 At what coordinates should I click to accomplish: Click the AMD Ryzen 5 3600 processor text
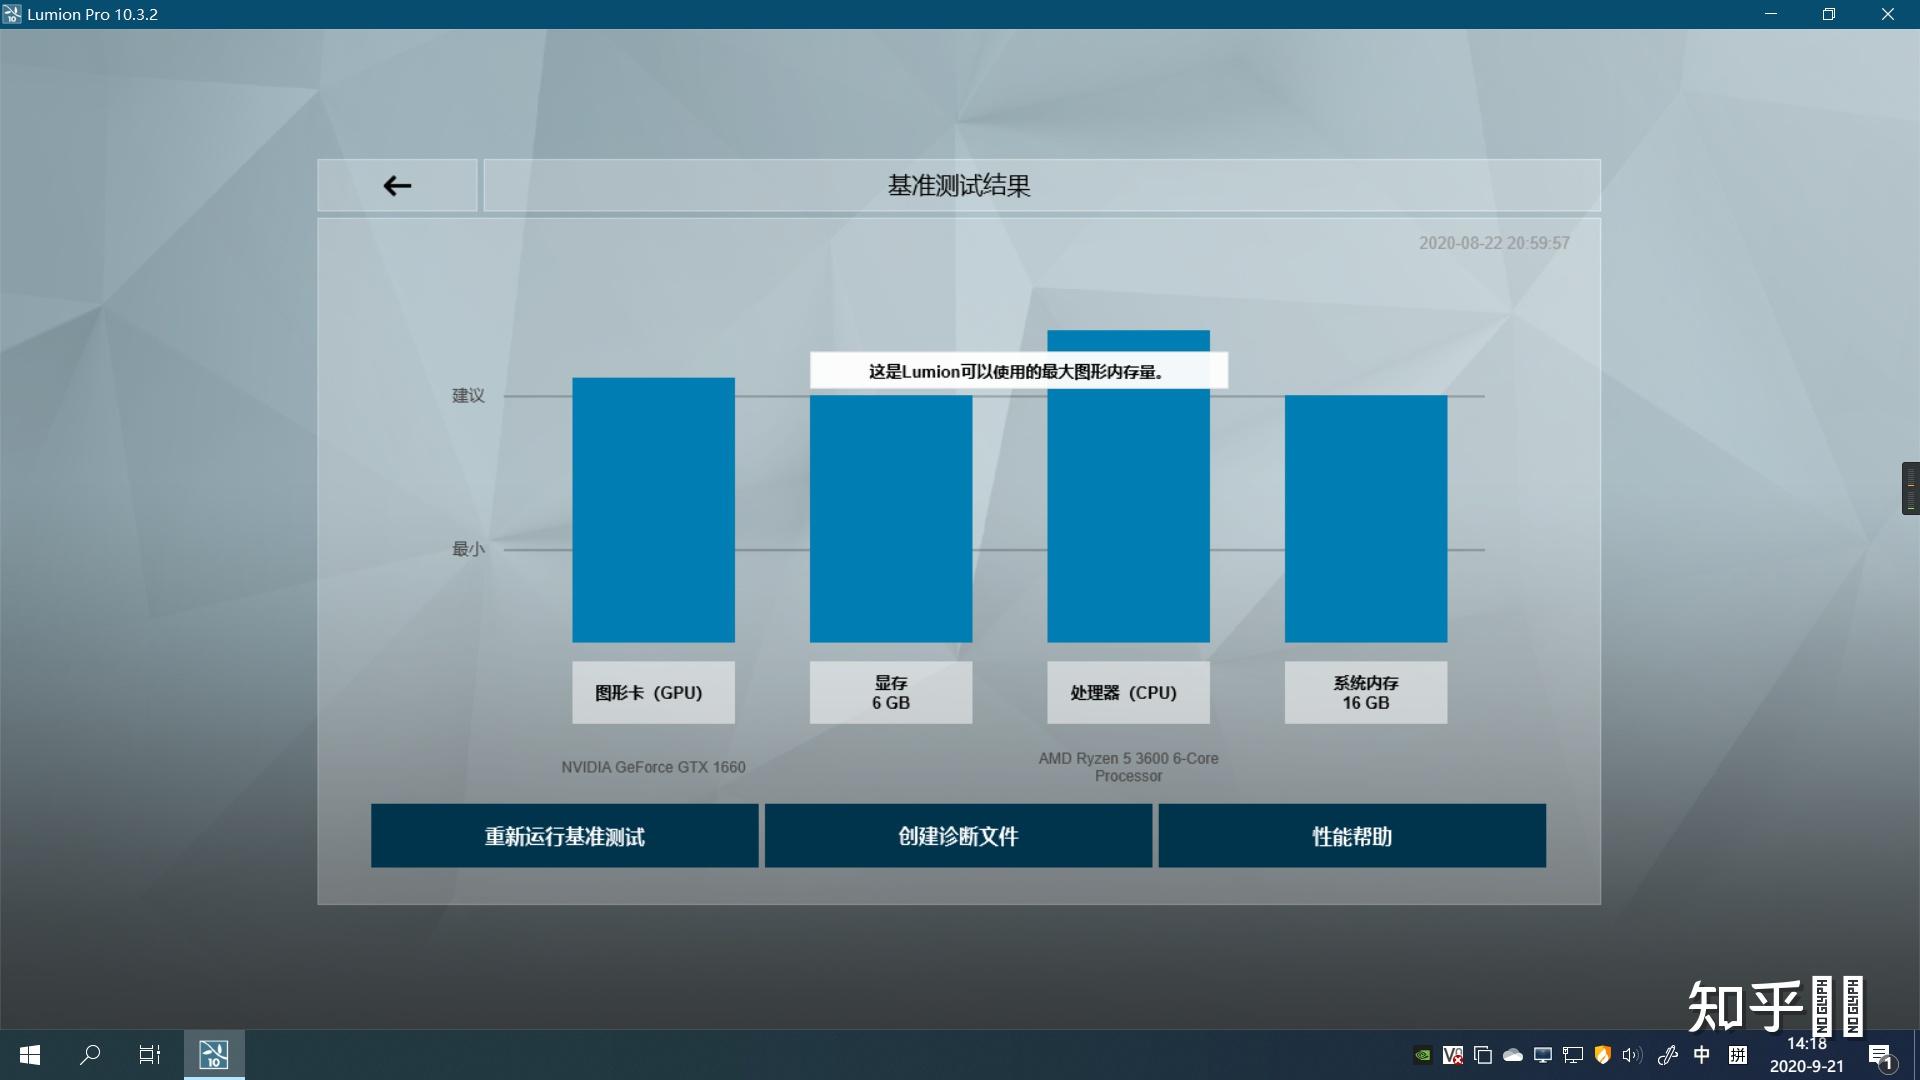1128,767
